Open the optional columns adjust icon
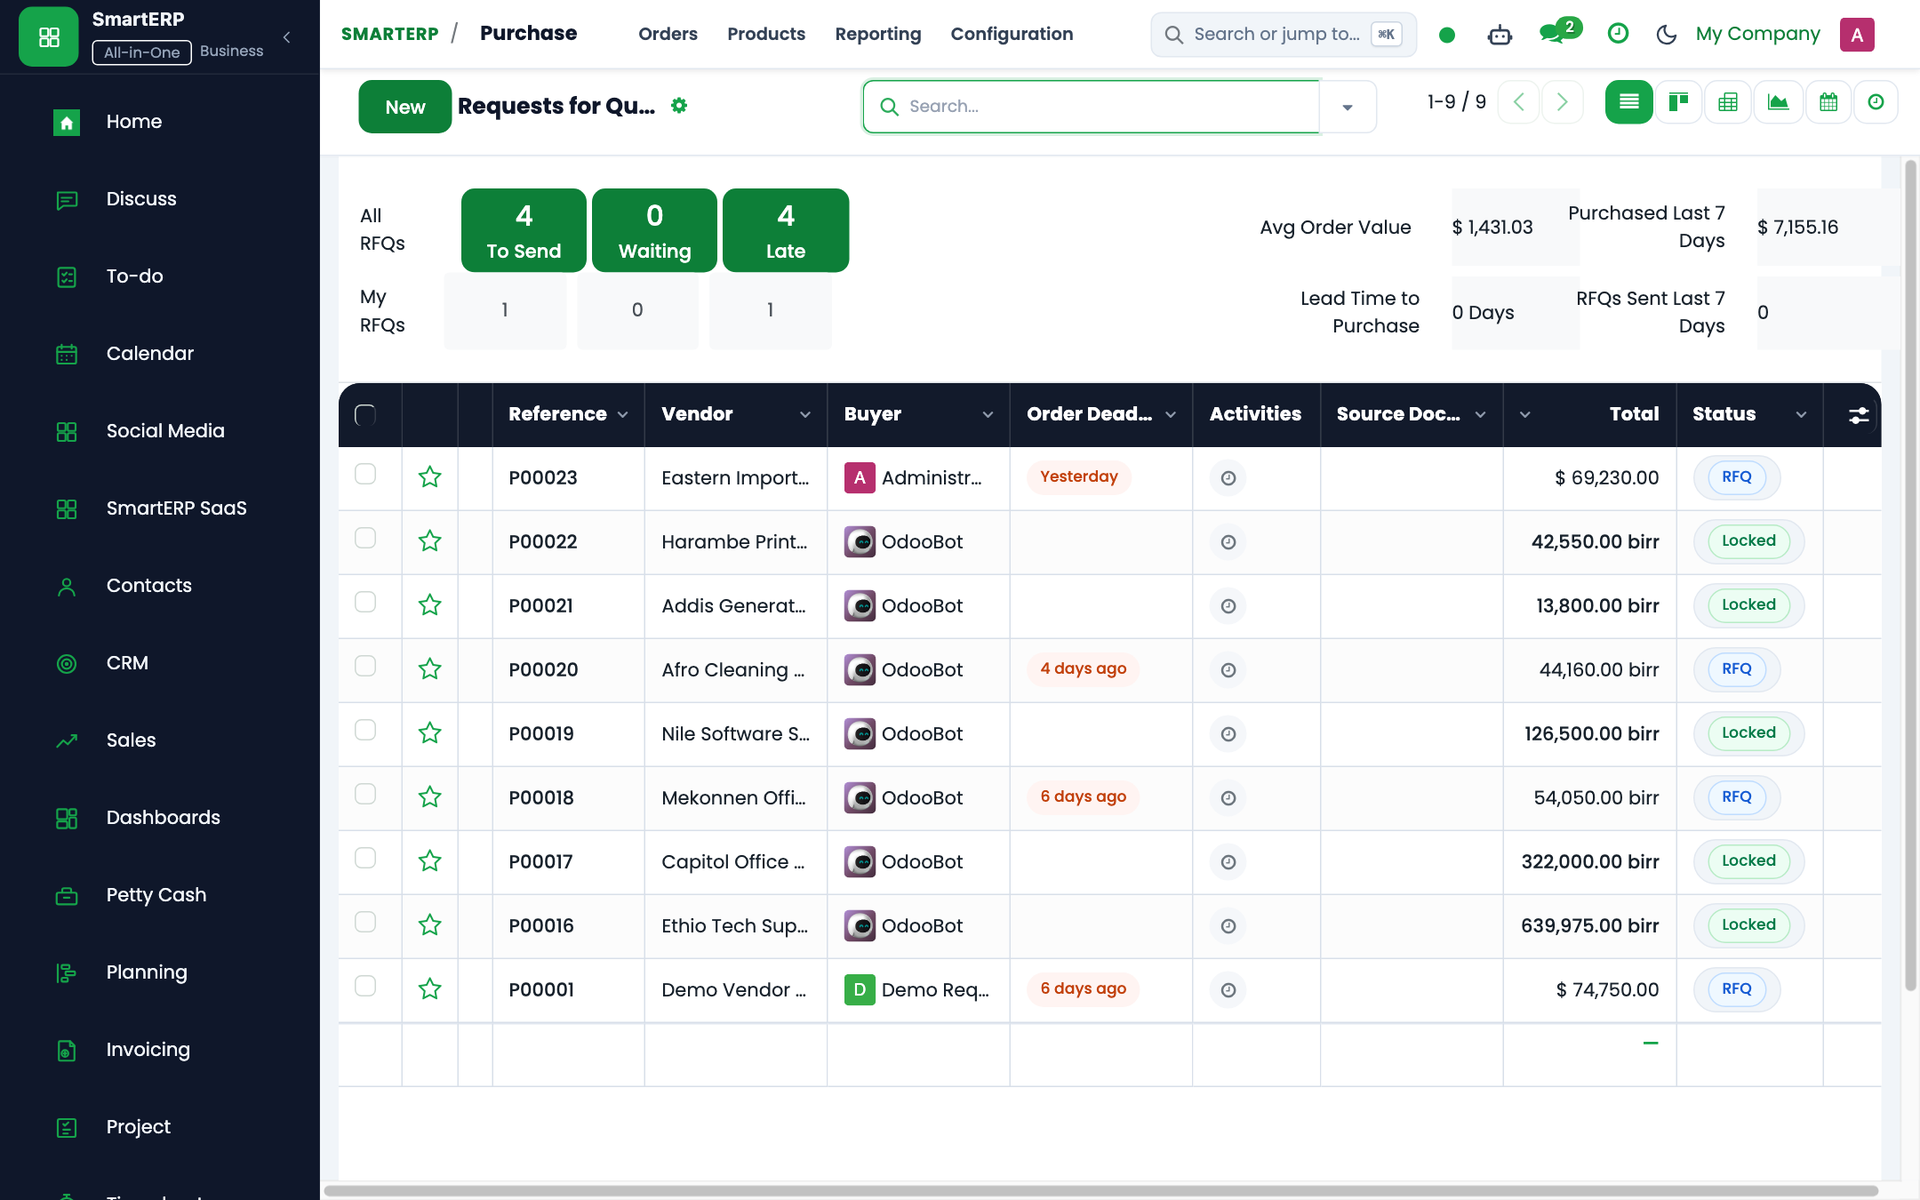 coord(1858,415)
